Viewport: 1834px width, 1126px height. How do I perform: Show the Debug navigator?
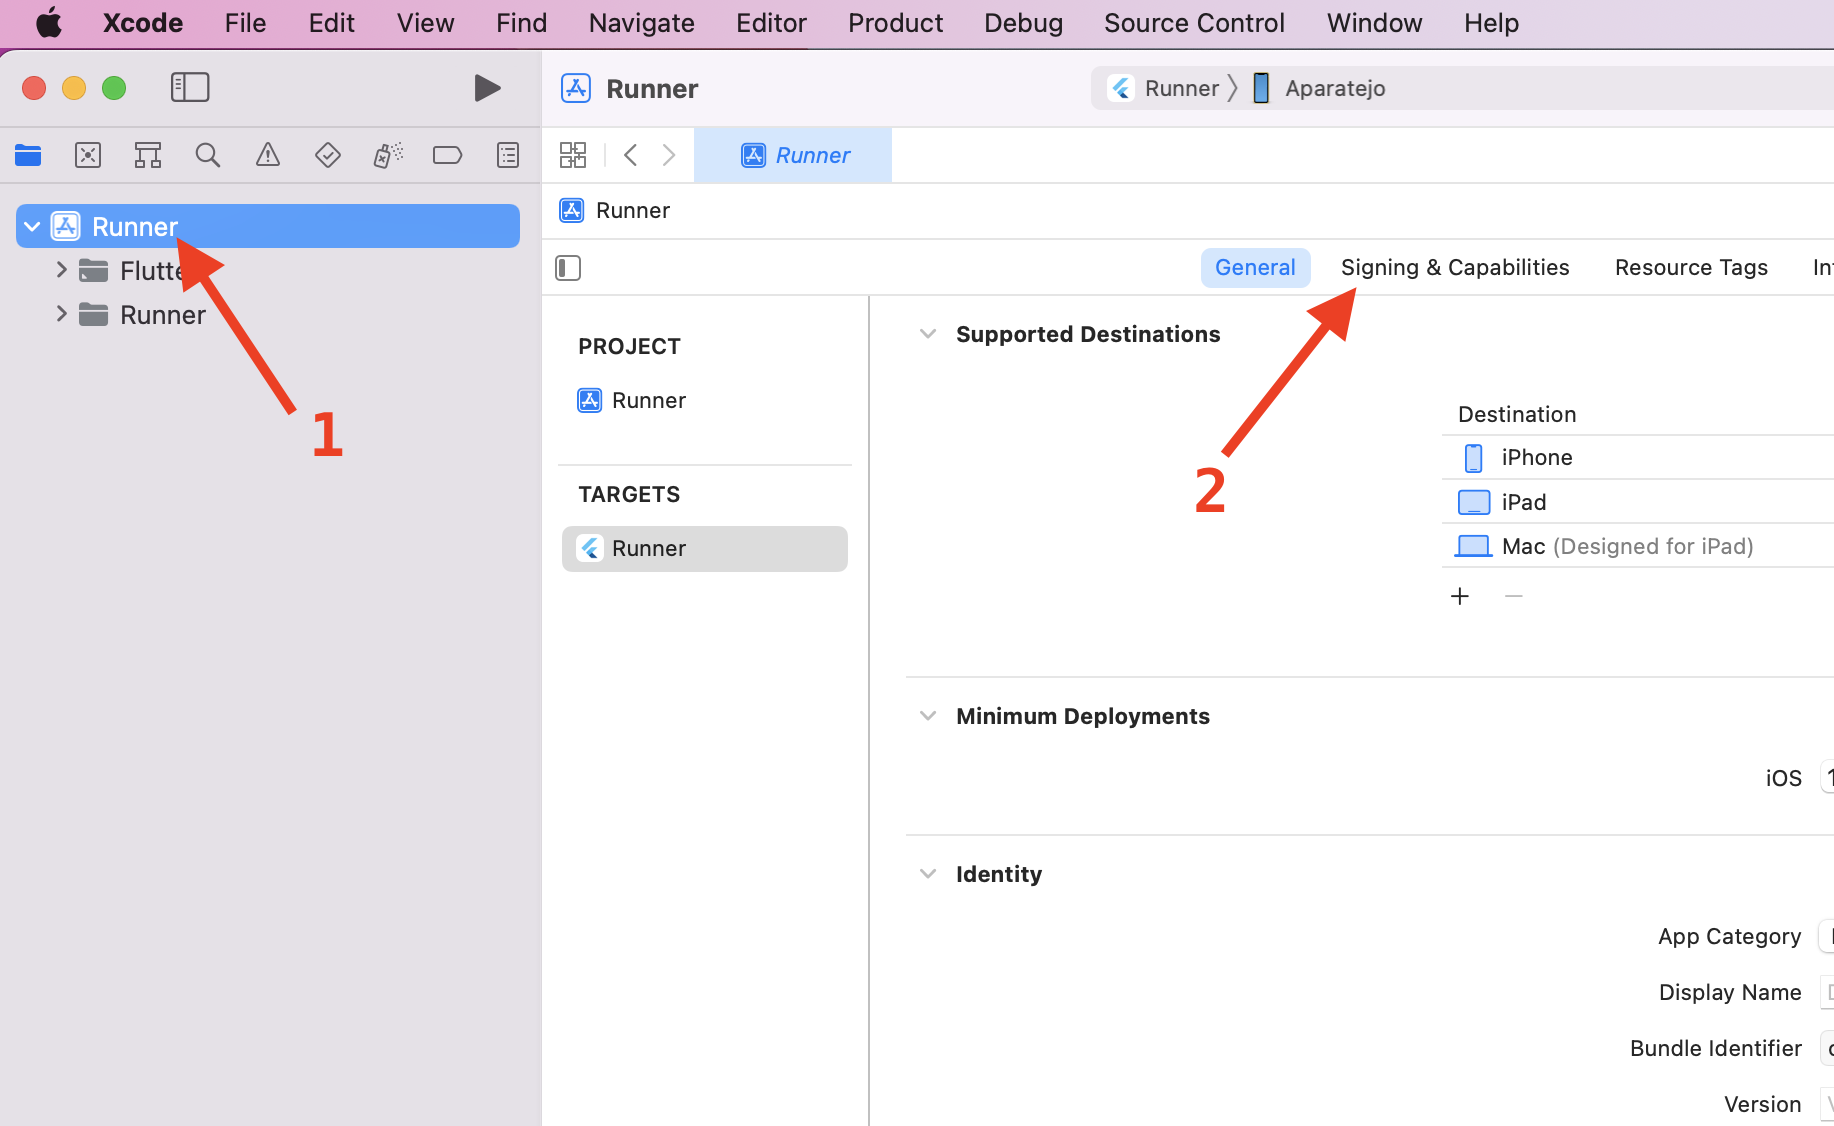[388, 155]
